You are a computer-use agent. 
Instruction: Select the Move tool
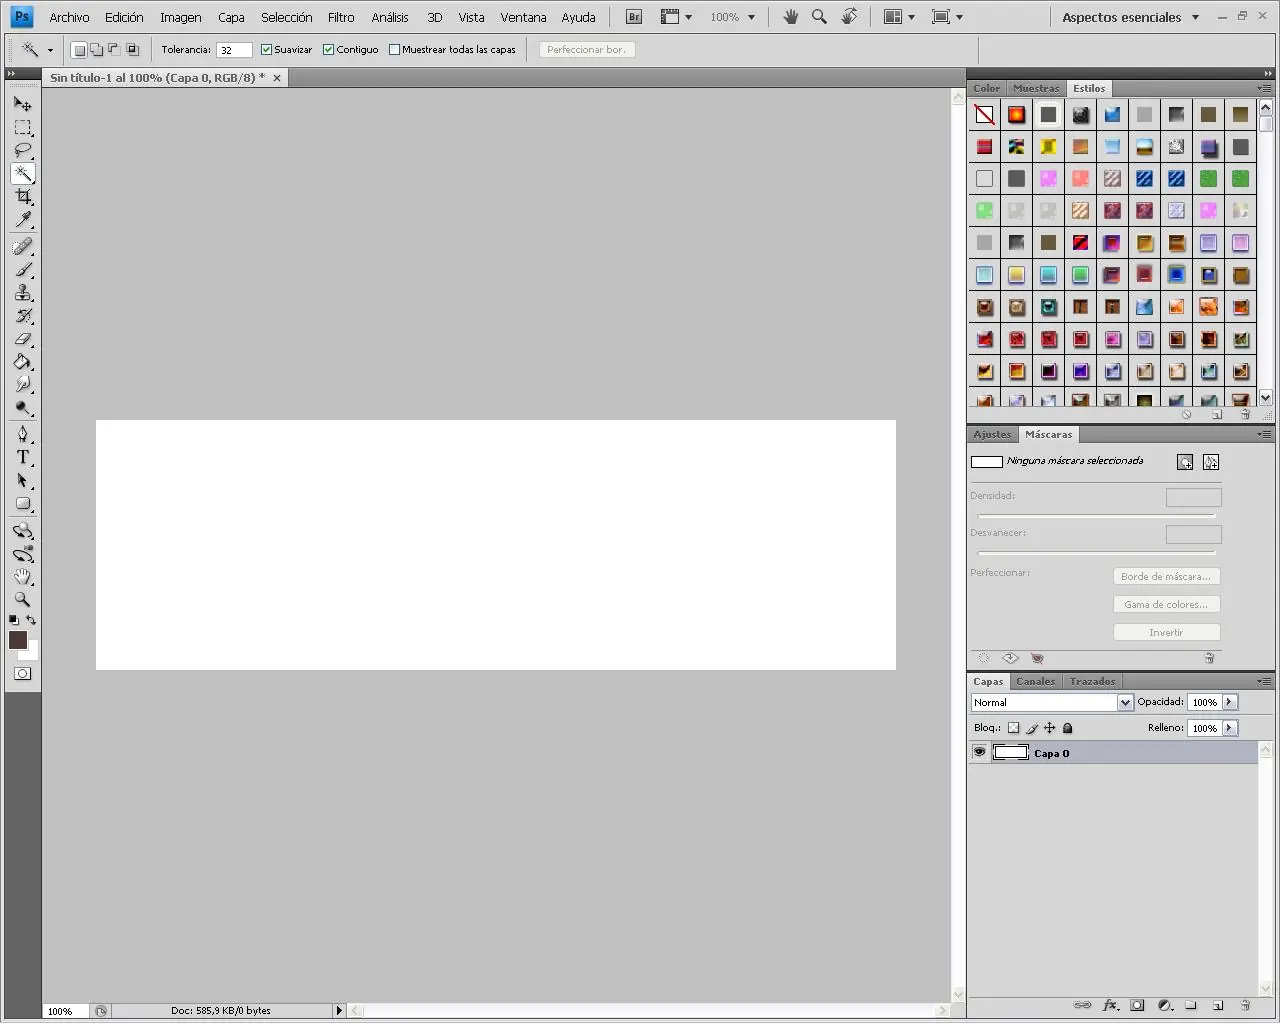(x=23, y=104)
